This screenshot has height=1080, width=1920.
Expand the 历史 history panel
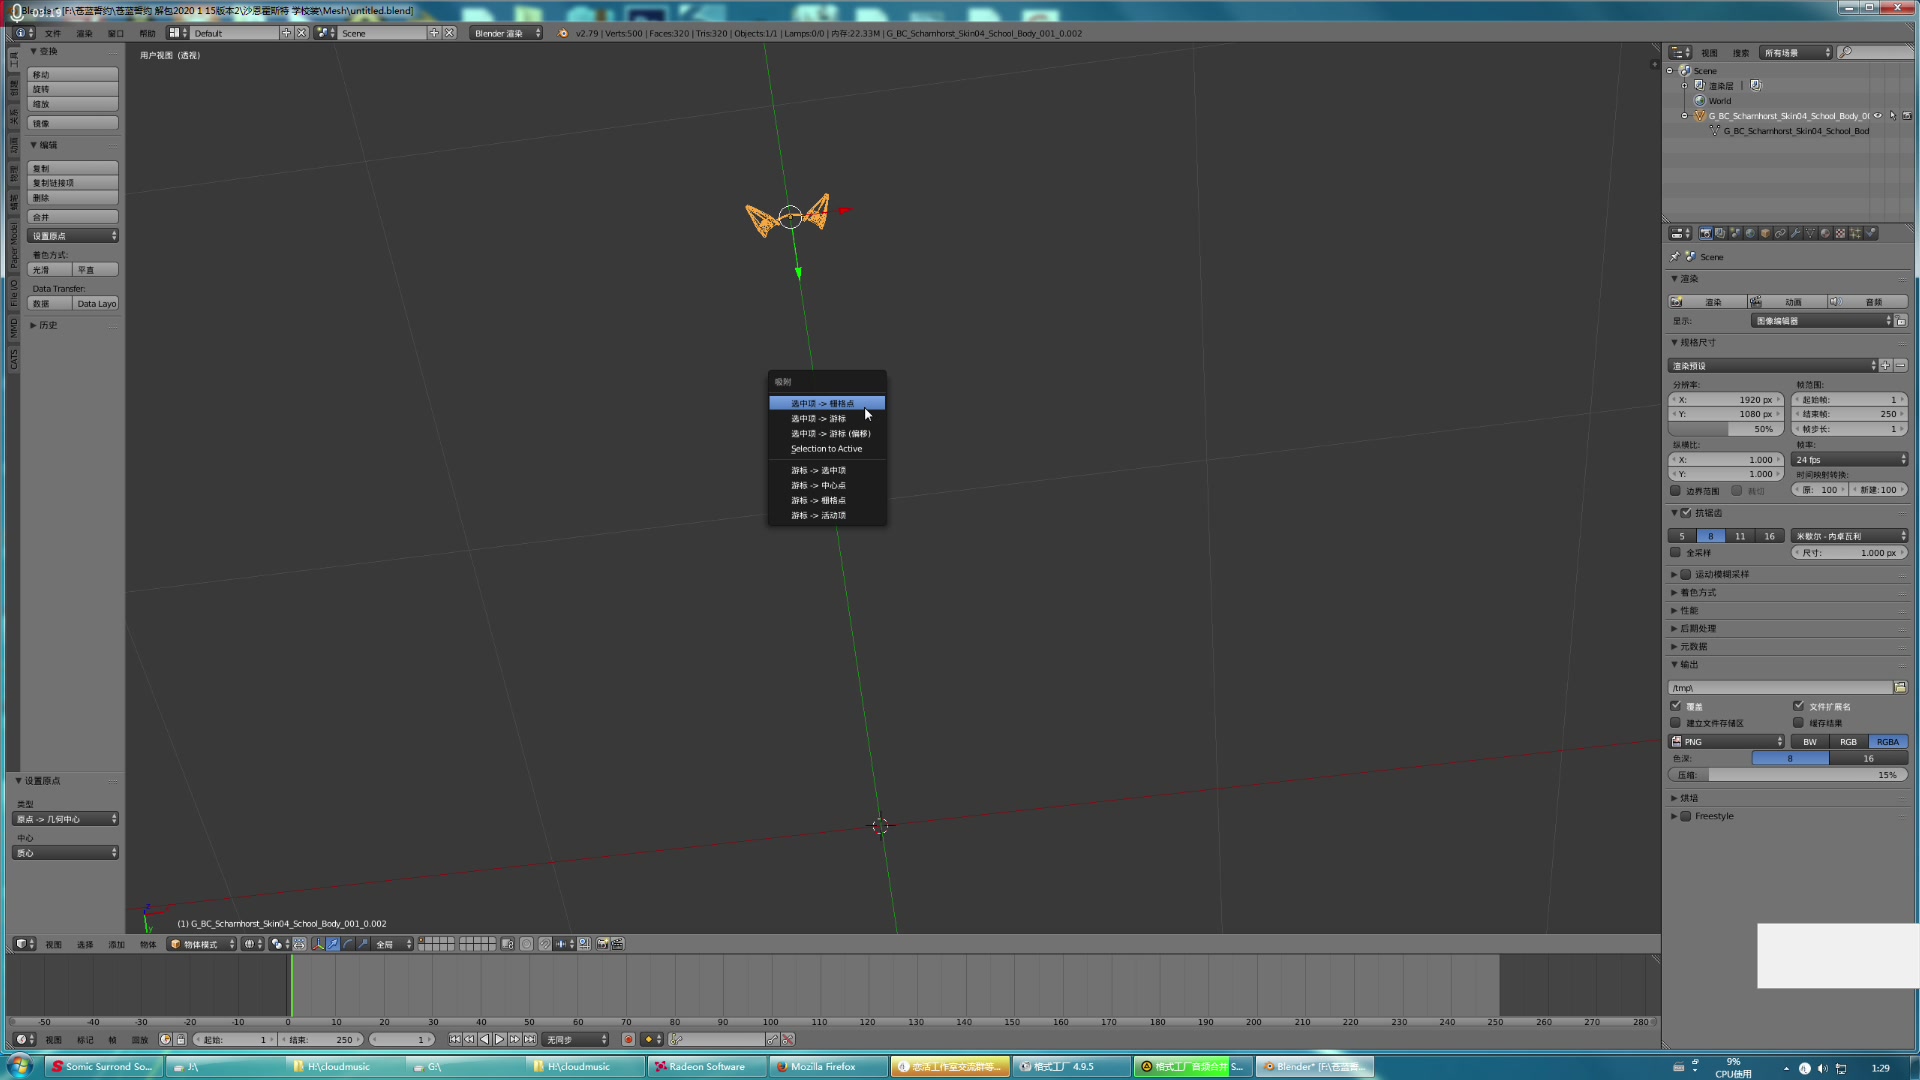point(46,325)
